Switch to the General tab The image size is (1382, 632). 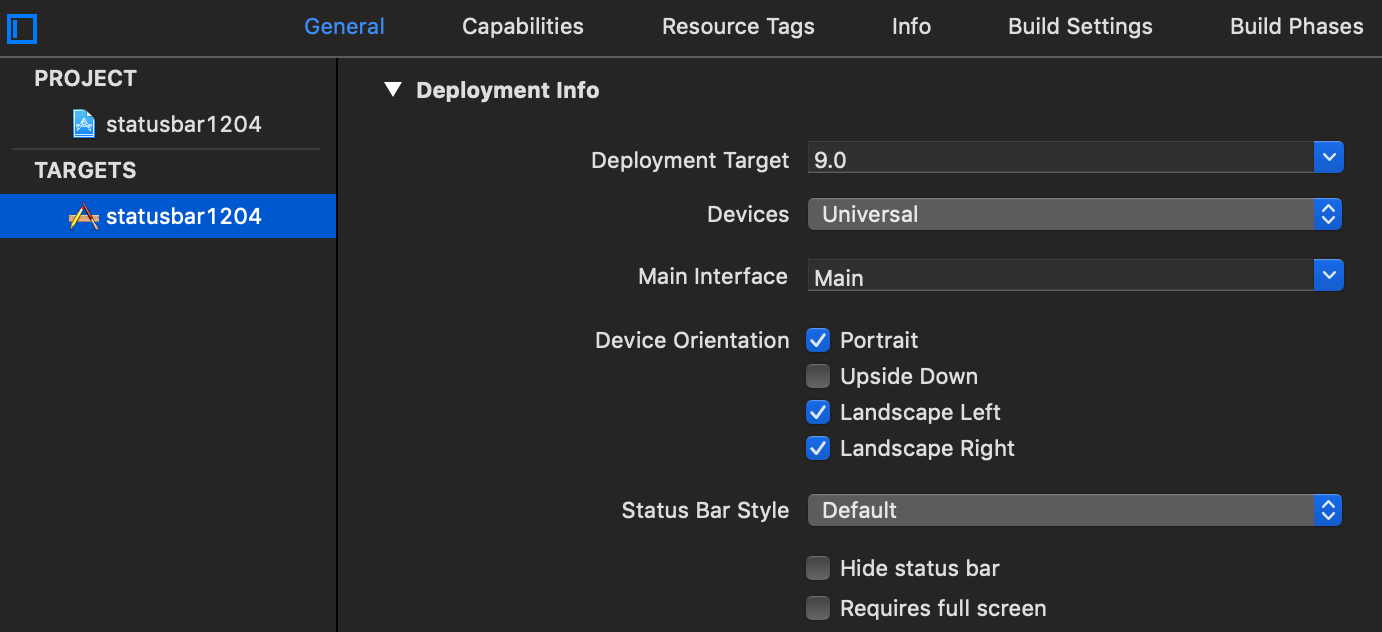[x=344, y=27]
